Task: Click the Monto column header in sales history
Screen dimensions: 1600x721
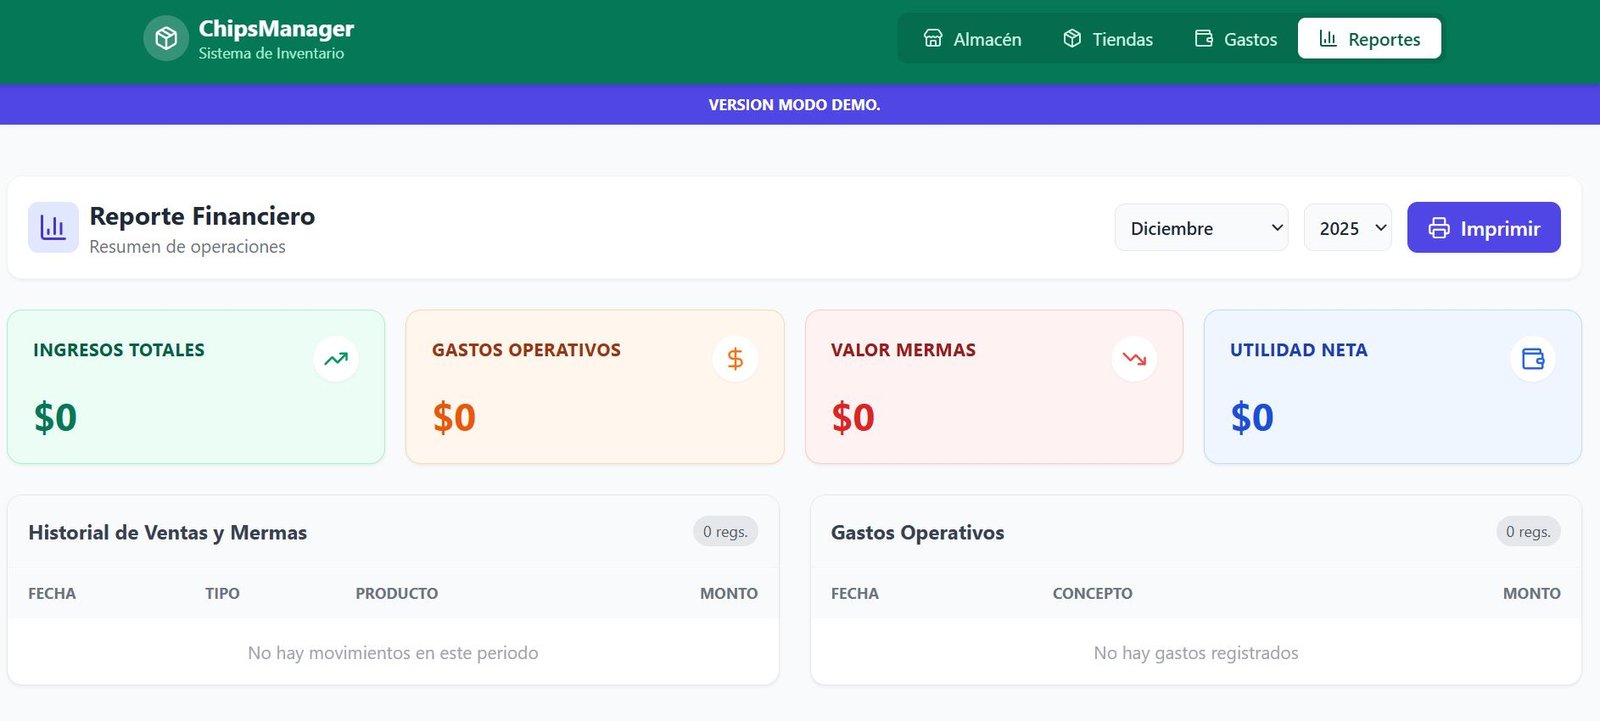Action: click(x=728, y=593)
